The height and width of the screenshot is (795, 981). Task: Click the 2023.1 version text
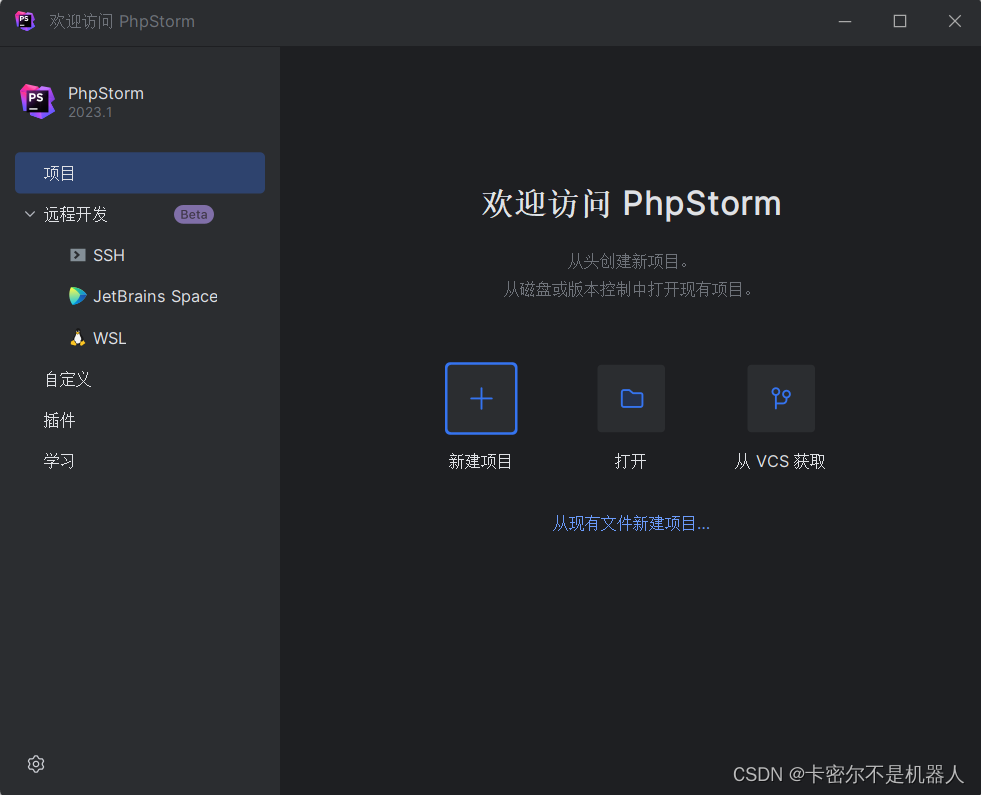(90, 113)
